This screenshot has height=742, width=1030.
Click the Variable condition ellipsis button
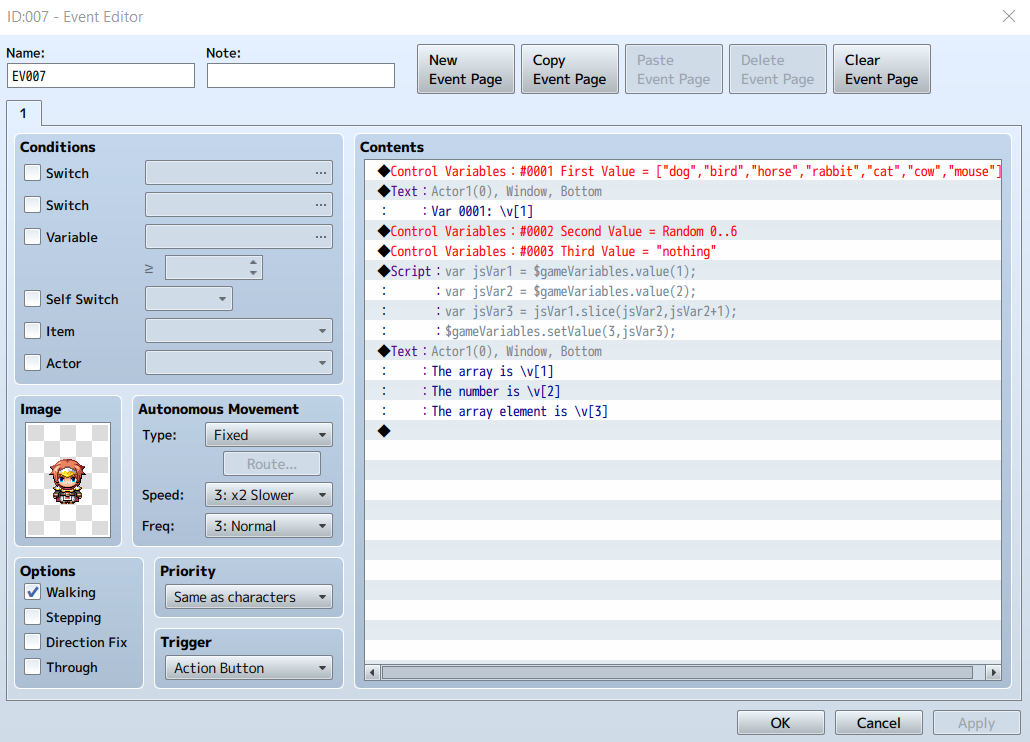click(x=321, y=236)
